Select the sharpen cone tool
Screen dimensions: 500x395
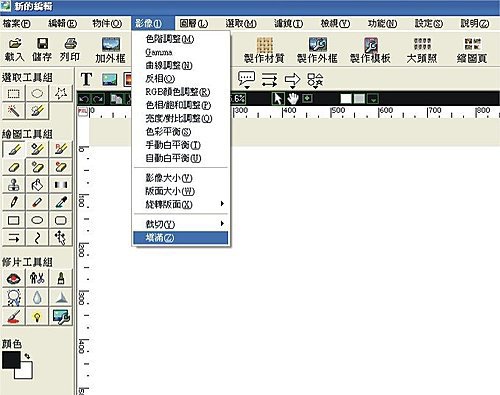[x=61, y=297]
